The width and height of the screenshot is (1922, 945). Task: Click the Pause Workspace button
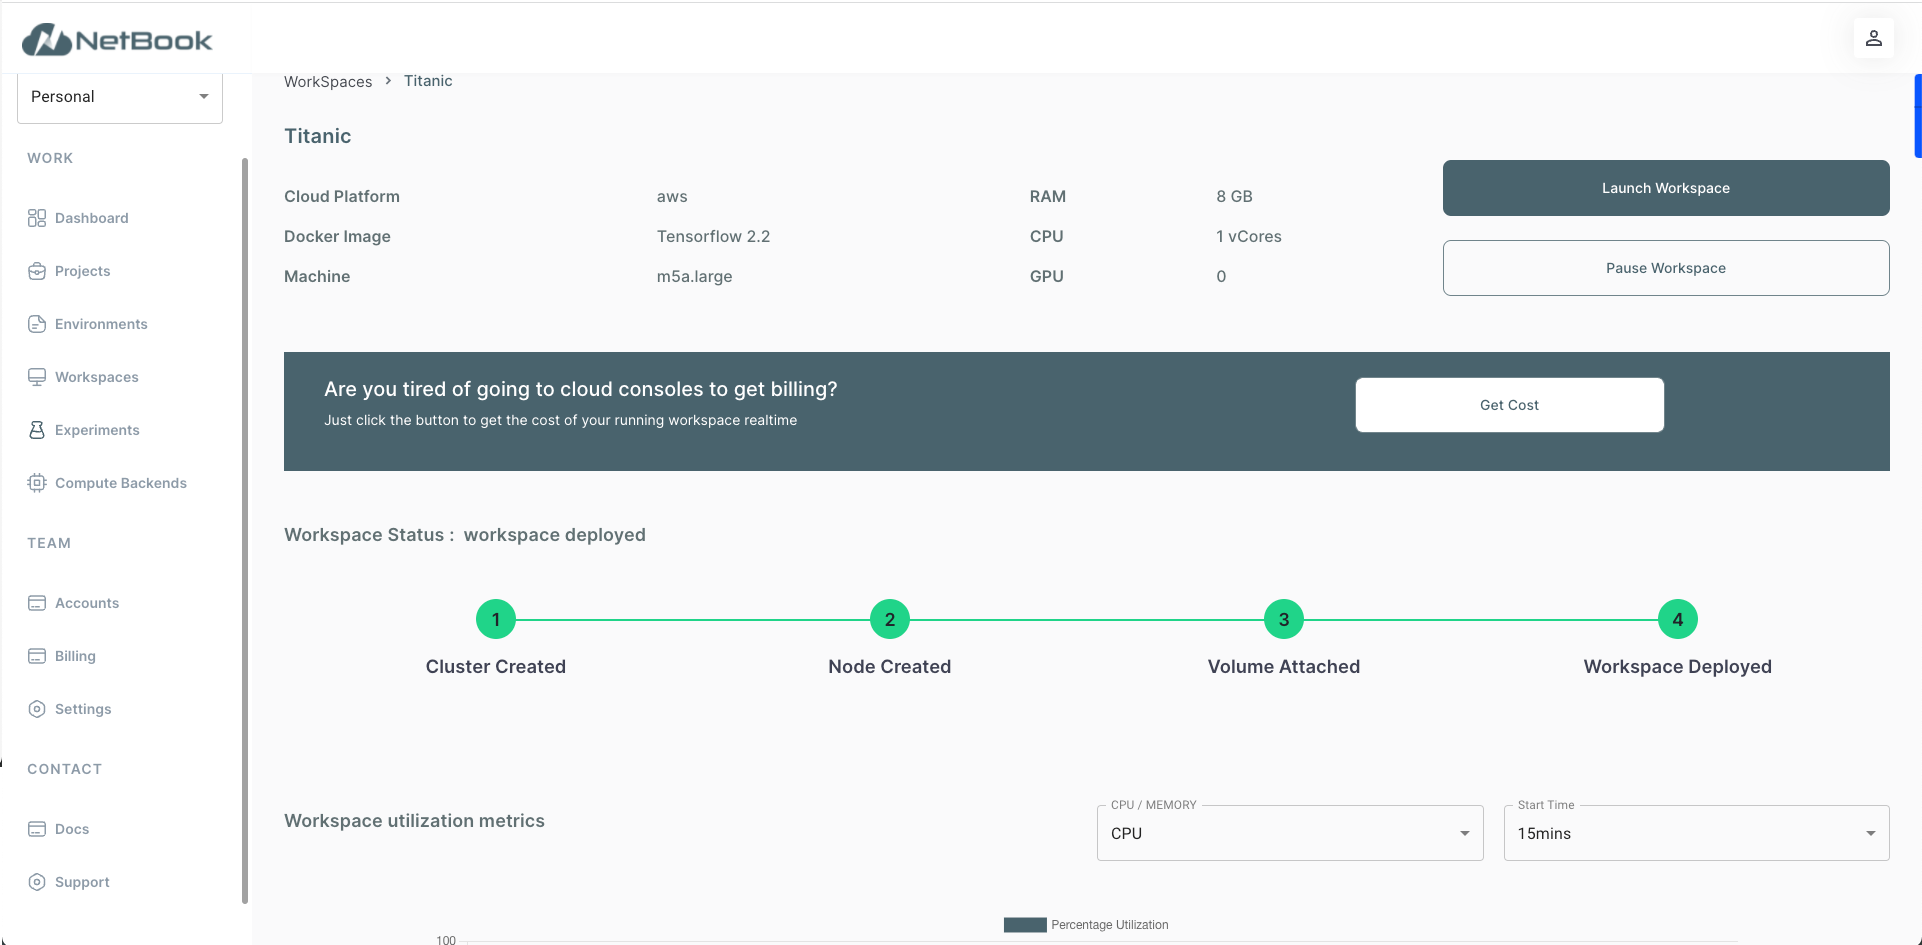(x=1666, y=268)
